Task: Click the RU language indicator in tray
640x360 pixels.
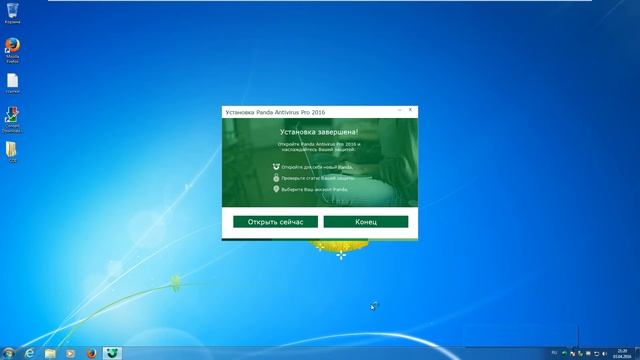Action: click(x=554, y=353)
